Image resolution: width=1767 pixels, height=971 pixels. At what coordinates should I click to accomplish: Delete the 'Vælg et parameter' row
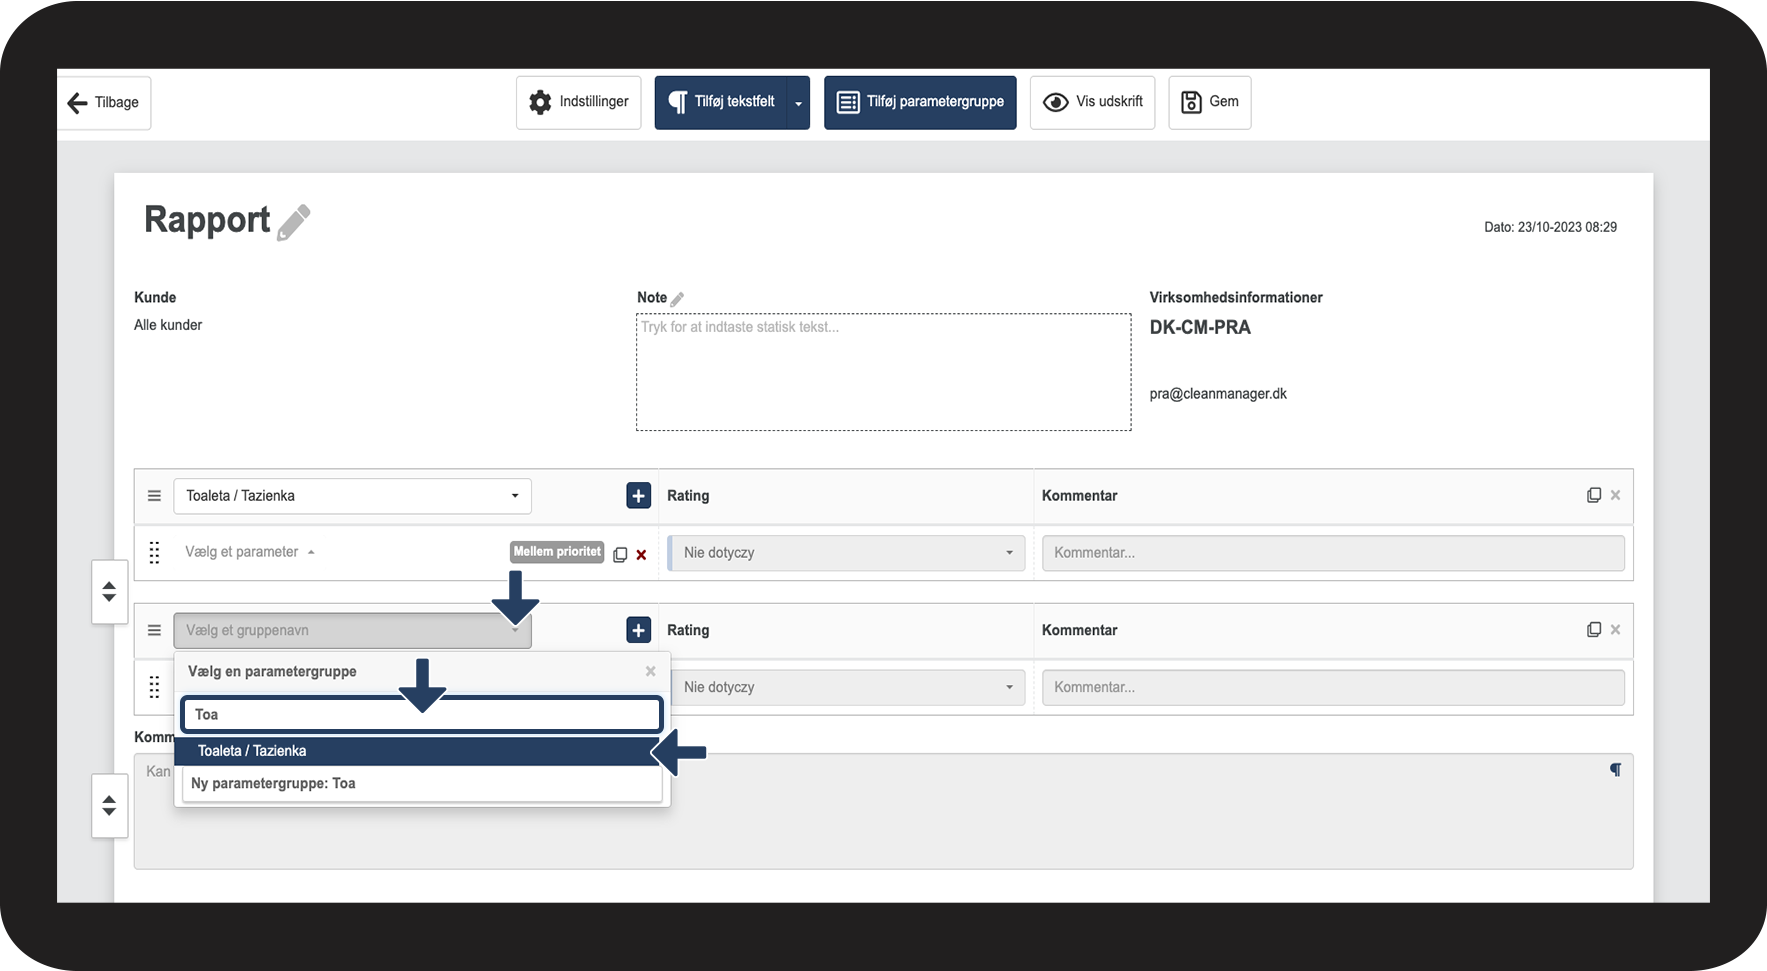click(642, 555)
